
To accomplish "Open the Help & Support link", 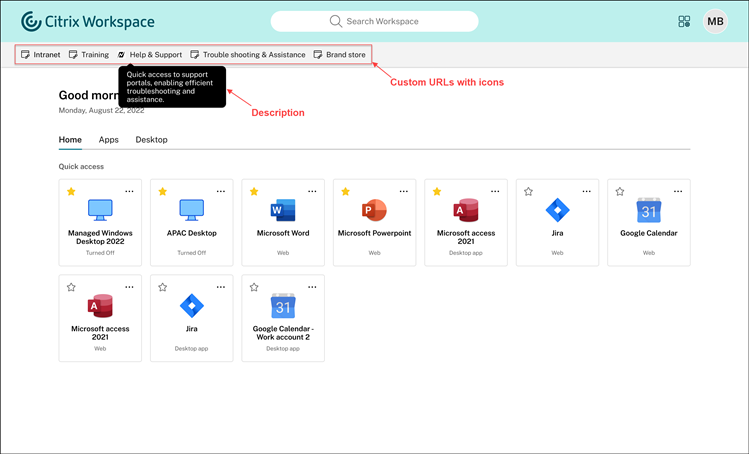I will tap(150, 55).
